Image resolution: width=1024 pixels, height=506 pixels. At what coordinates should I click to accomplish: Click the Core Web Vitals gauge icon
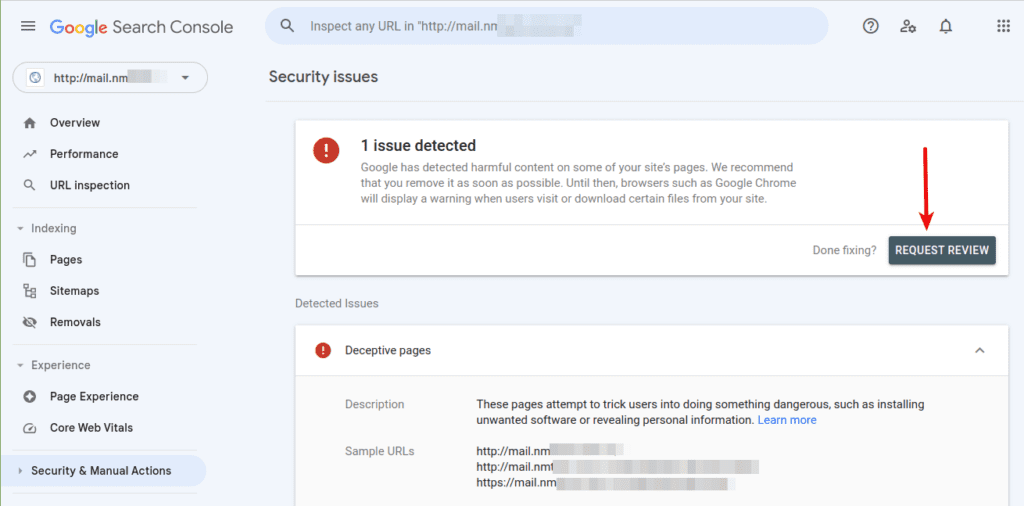(x=29, y=428)
